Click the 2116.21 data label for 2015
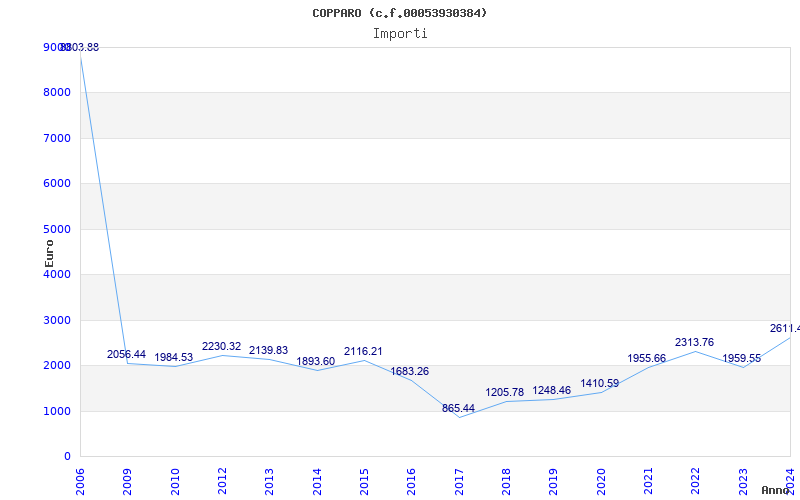 (x=363, y=352)
